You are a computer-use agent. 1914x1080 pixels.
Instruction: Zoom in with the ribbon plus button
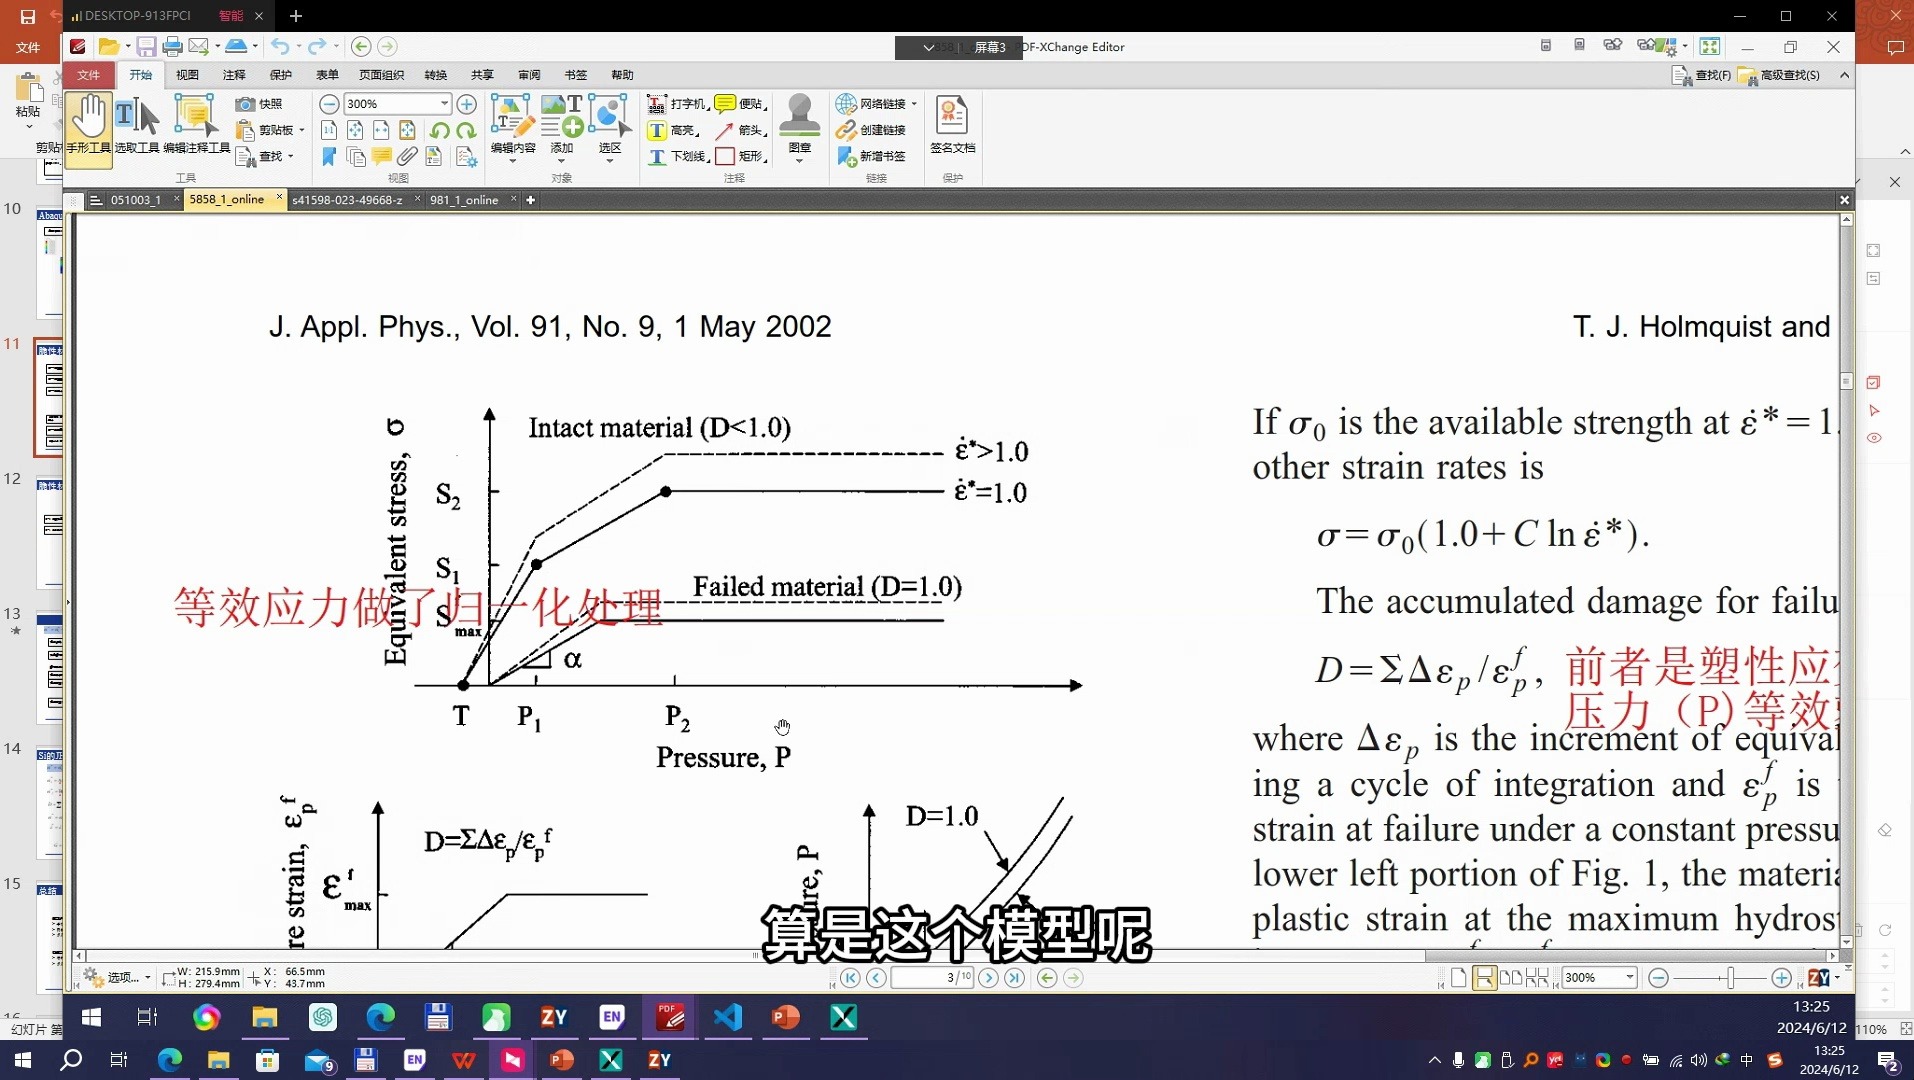click(466, 104)
